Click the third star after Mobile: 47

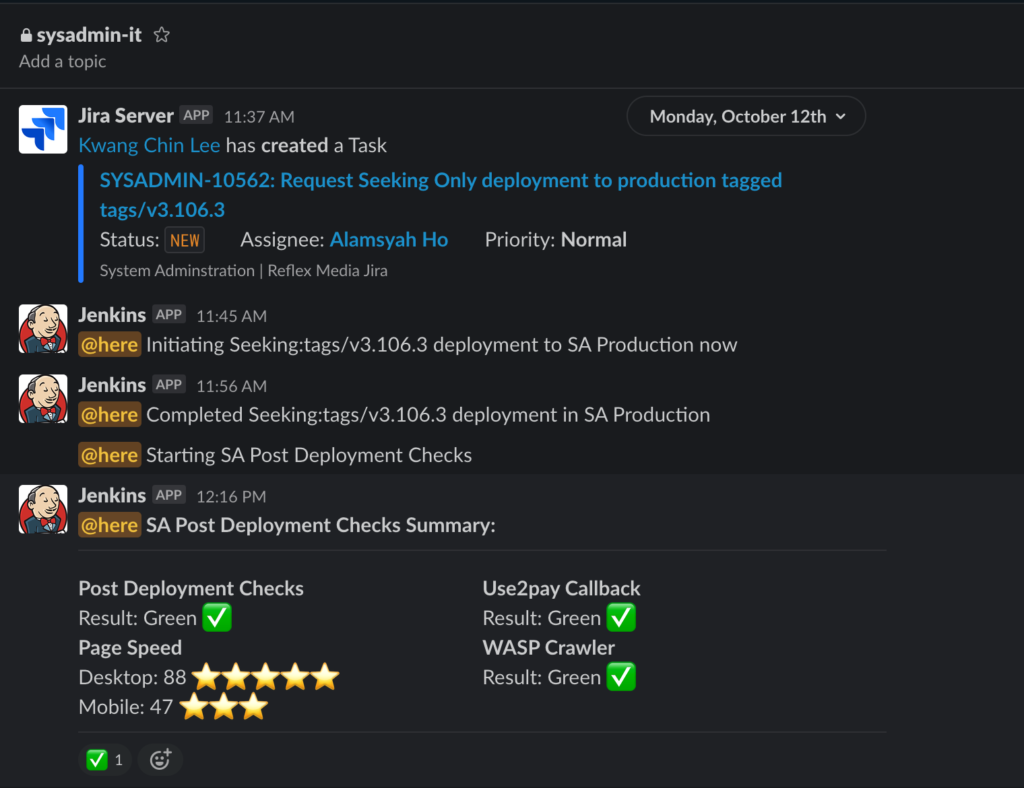[253, 706]
